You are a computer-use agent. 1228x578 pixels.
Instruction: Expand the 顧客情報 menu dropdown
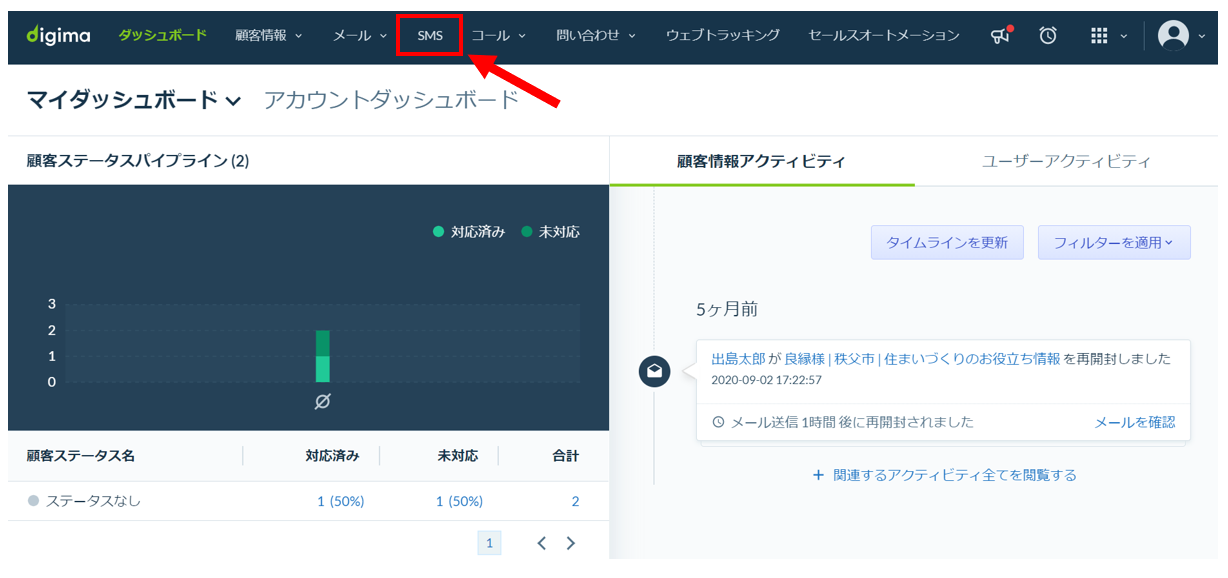coord(269,35)
